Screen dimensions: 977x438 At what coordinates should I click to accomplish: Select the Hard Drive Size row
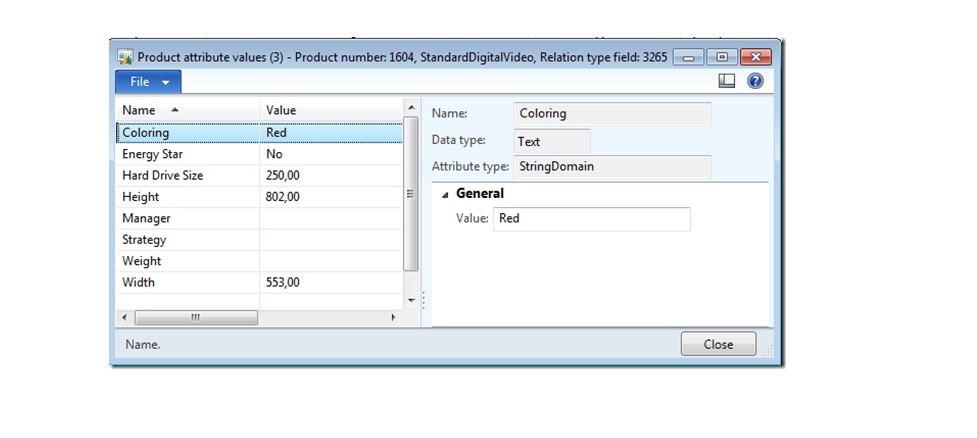click(x=259, y=175)
